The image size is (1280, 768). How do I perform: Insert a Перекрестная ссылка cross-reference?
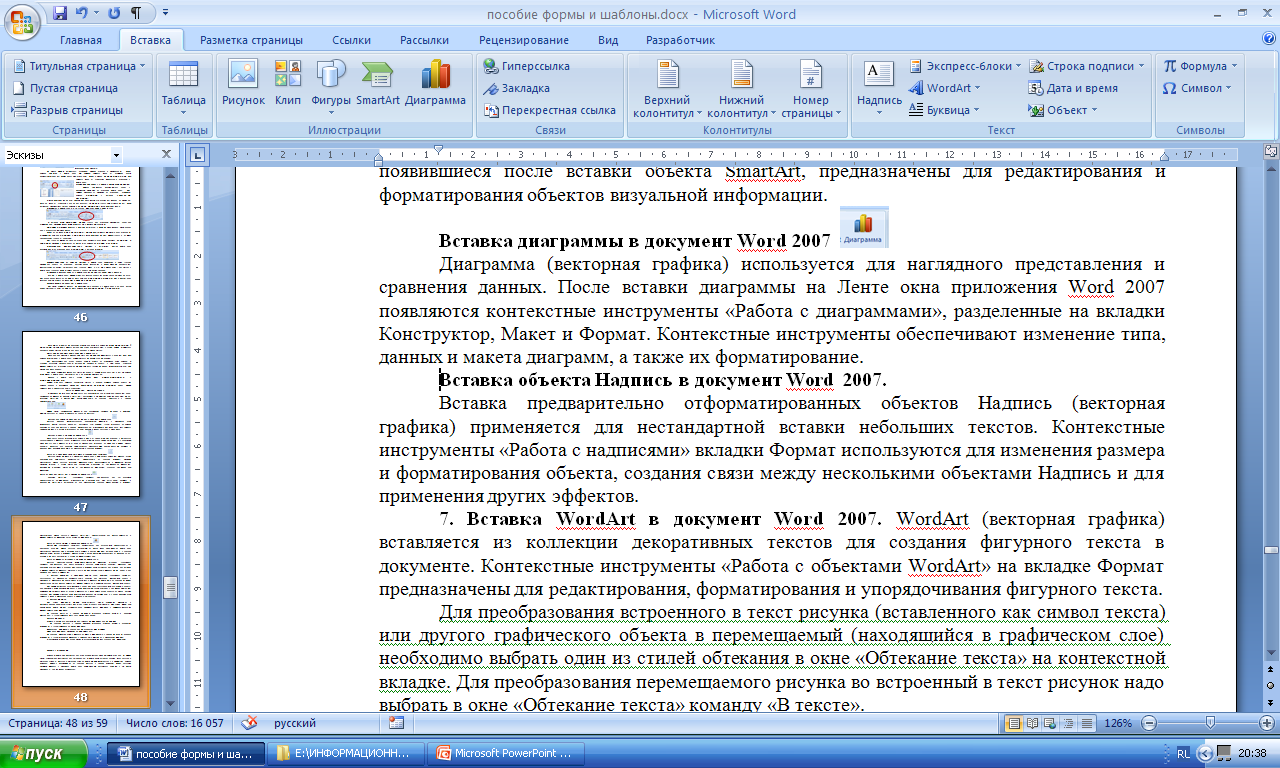click(x=549, y=110)
